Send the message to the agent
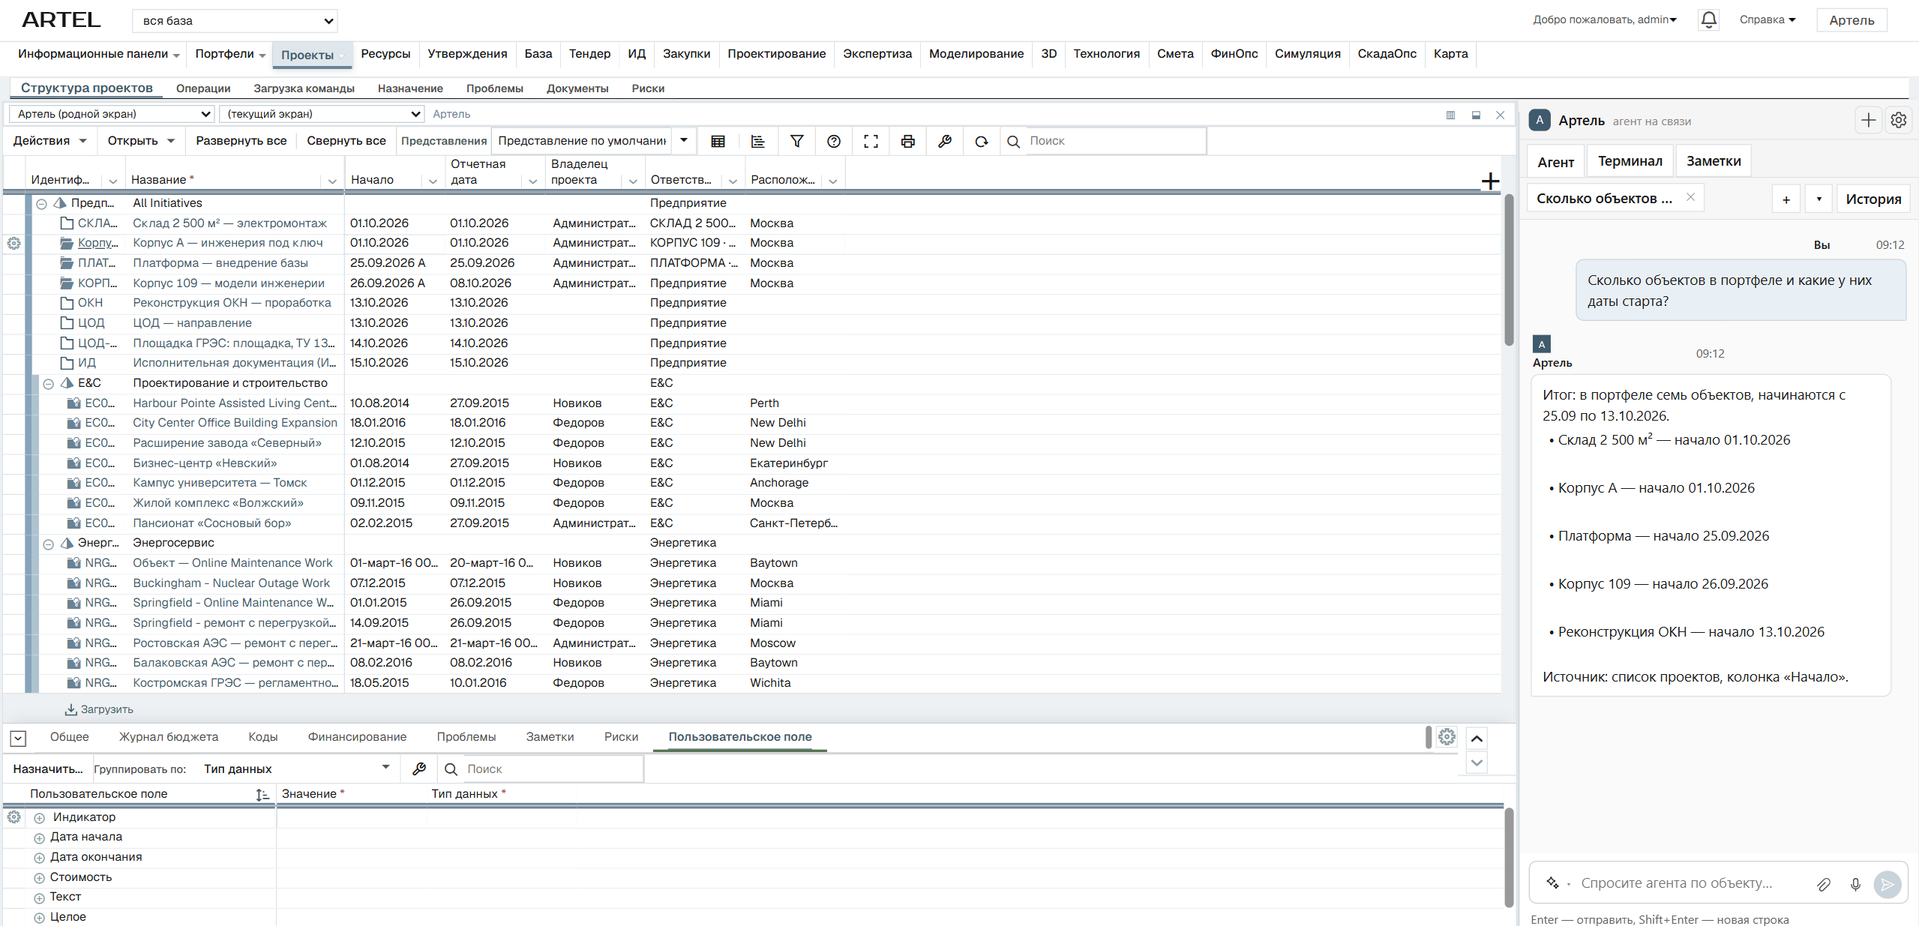This screenshot has height=926, width=1919. click(x=1887, y=884)
